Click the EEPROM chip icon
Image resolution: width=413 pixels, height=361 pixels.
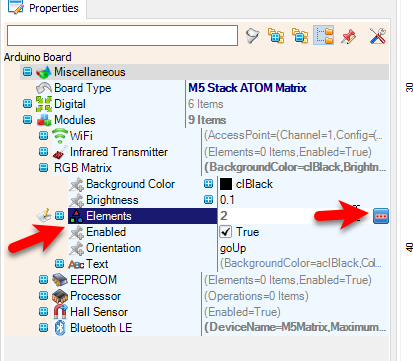(60, 280)
